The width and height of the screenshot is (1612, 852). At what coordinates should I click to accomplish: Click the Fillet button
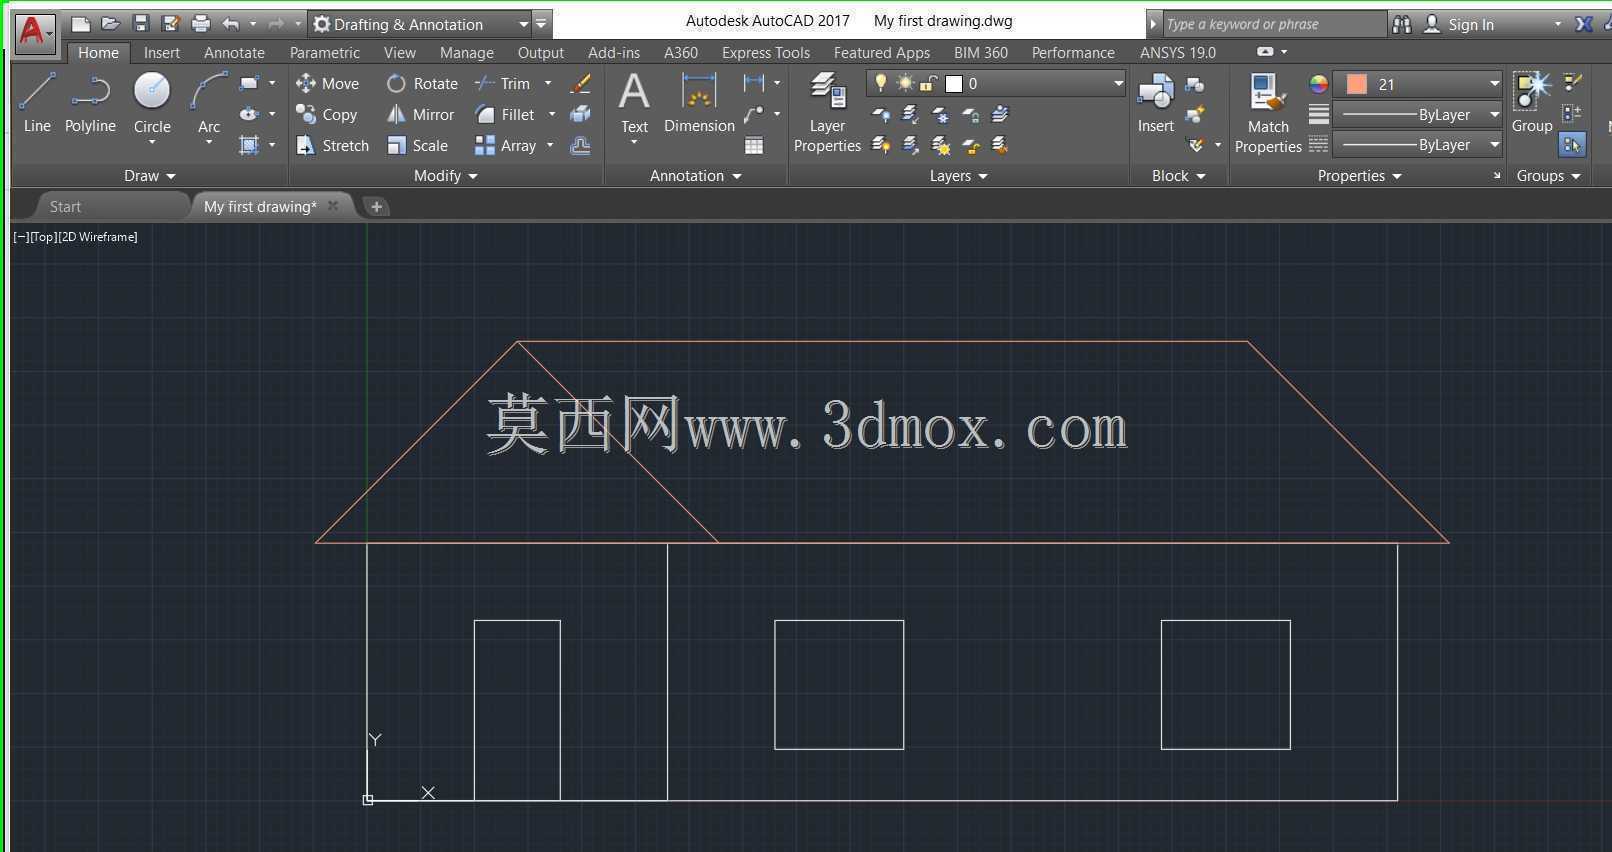pyautogui.click(x=505, y=115)
